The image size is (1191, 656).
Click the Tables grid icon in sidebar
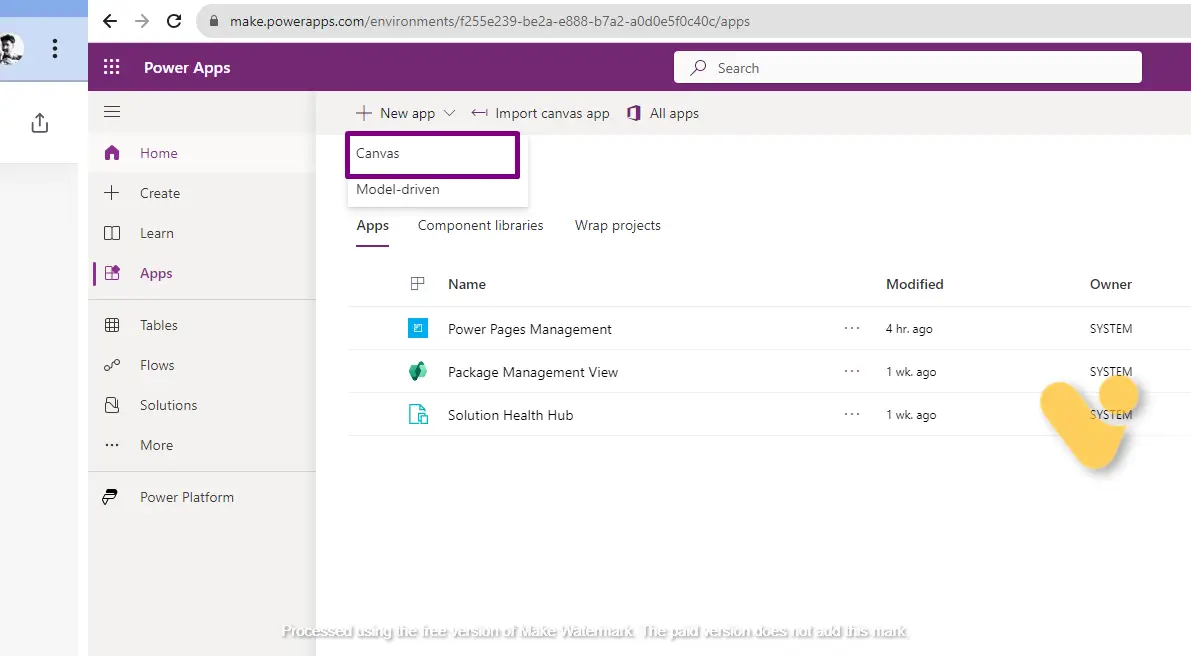click(x=112, y=325)
